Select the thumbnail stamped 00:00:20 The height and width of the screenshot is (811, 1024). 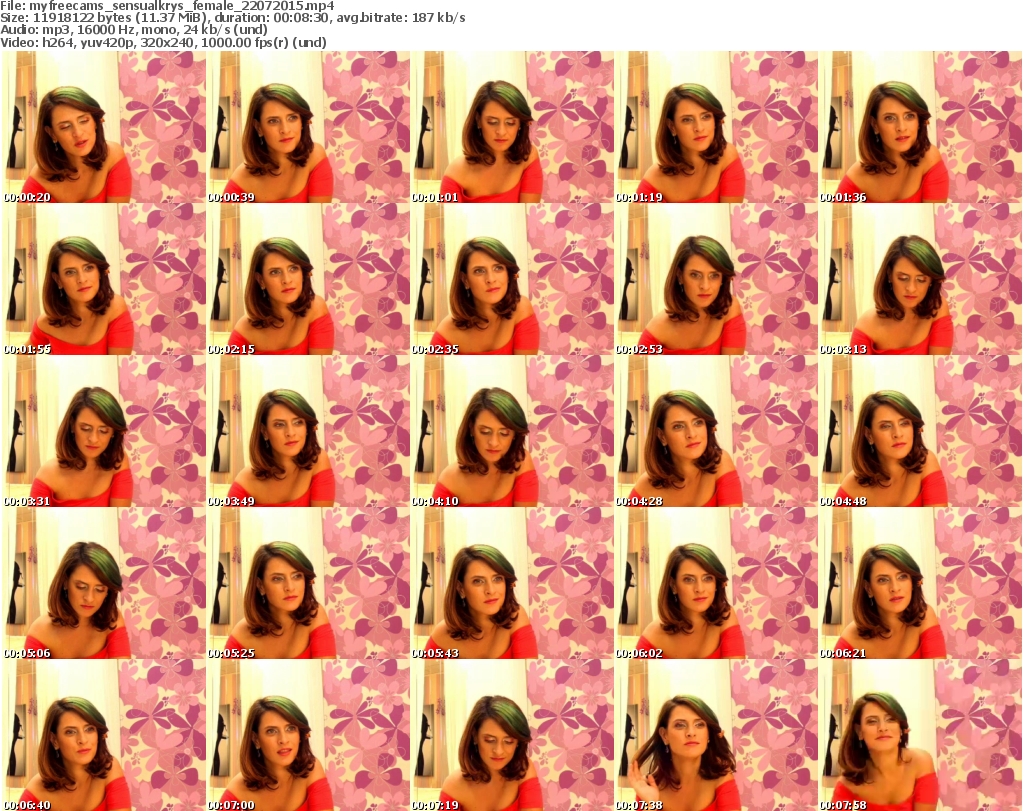[104, 127]
